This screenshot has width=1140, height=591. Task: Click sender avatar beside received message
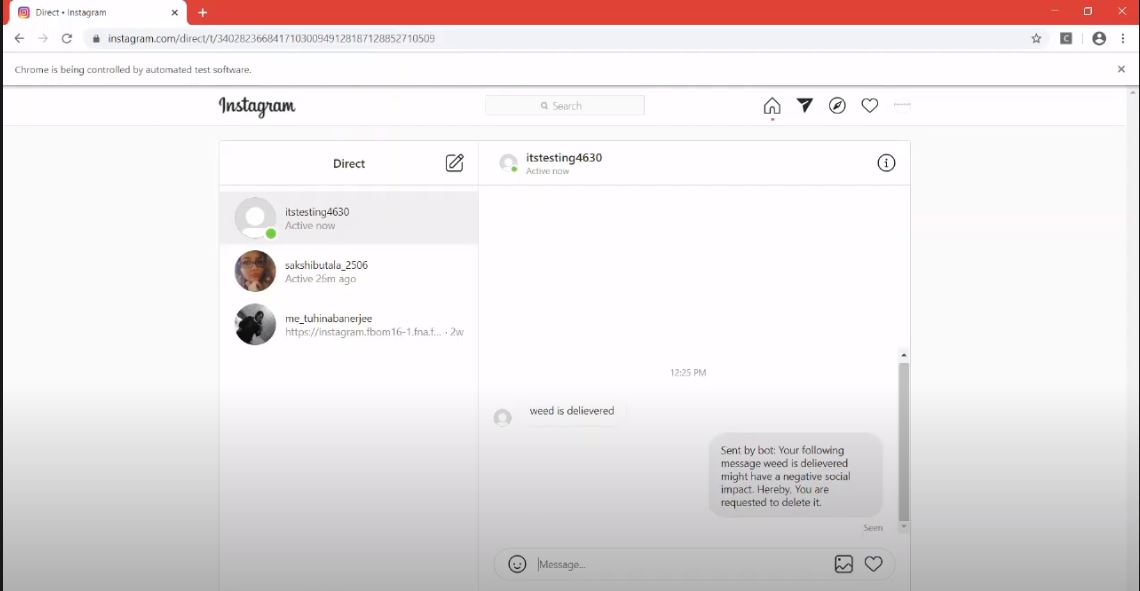pyautogui.click(x=502, y=417)
